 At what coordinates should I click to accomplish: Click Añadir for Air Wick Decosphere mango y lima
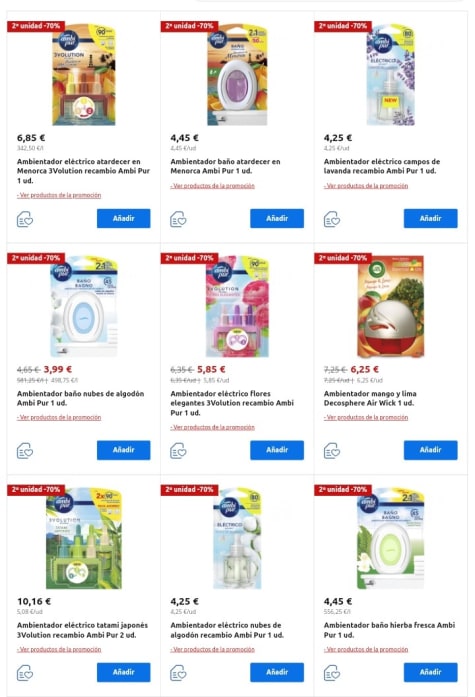430,450
